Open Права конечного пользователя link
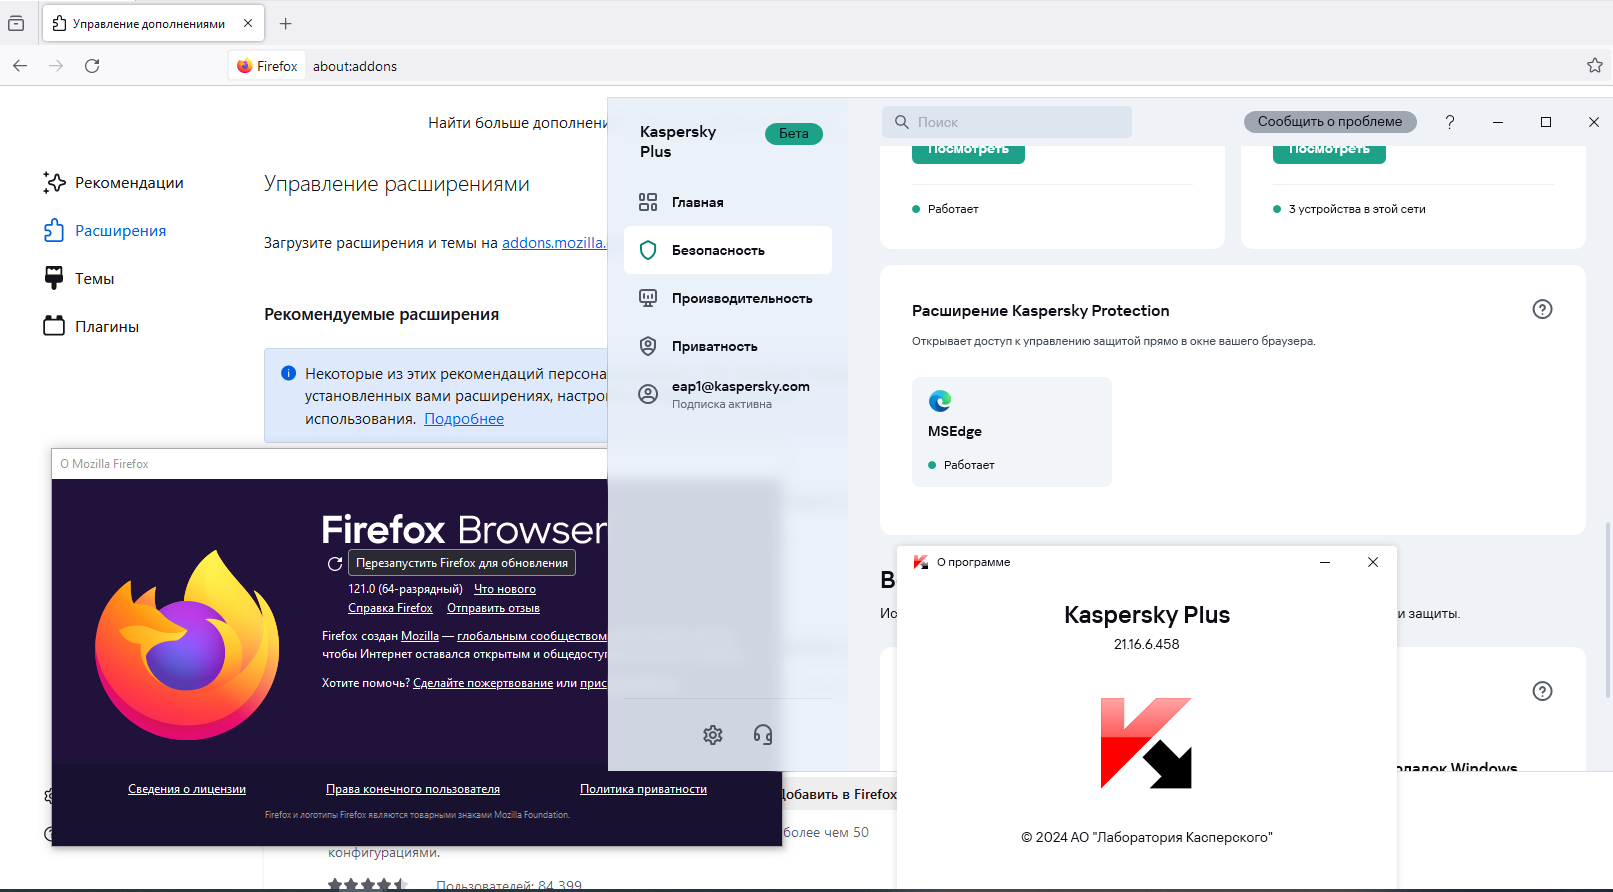The width and height of the screenshot is (1613, 892). click(413, 789)
